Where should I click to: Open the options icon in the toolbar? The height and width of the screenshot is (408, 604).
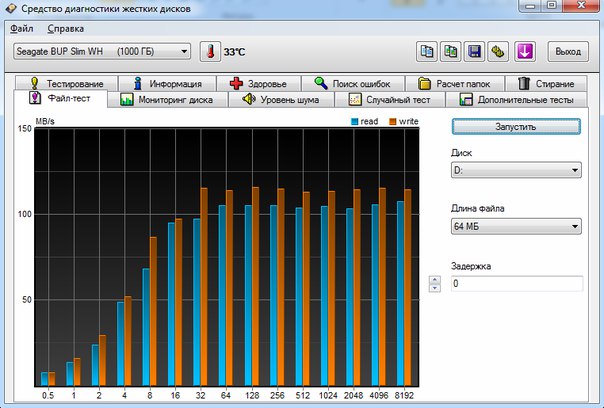click(498, 51)
